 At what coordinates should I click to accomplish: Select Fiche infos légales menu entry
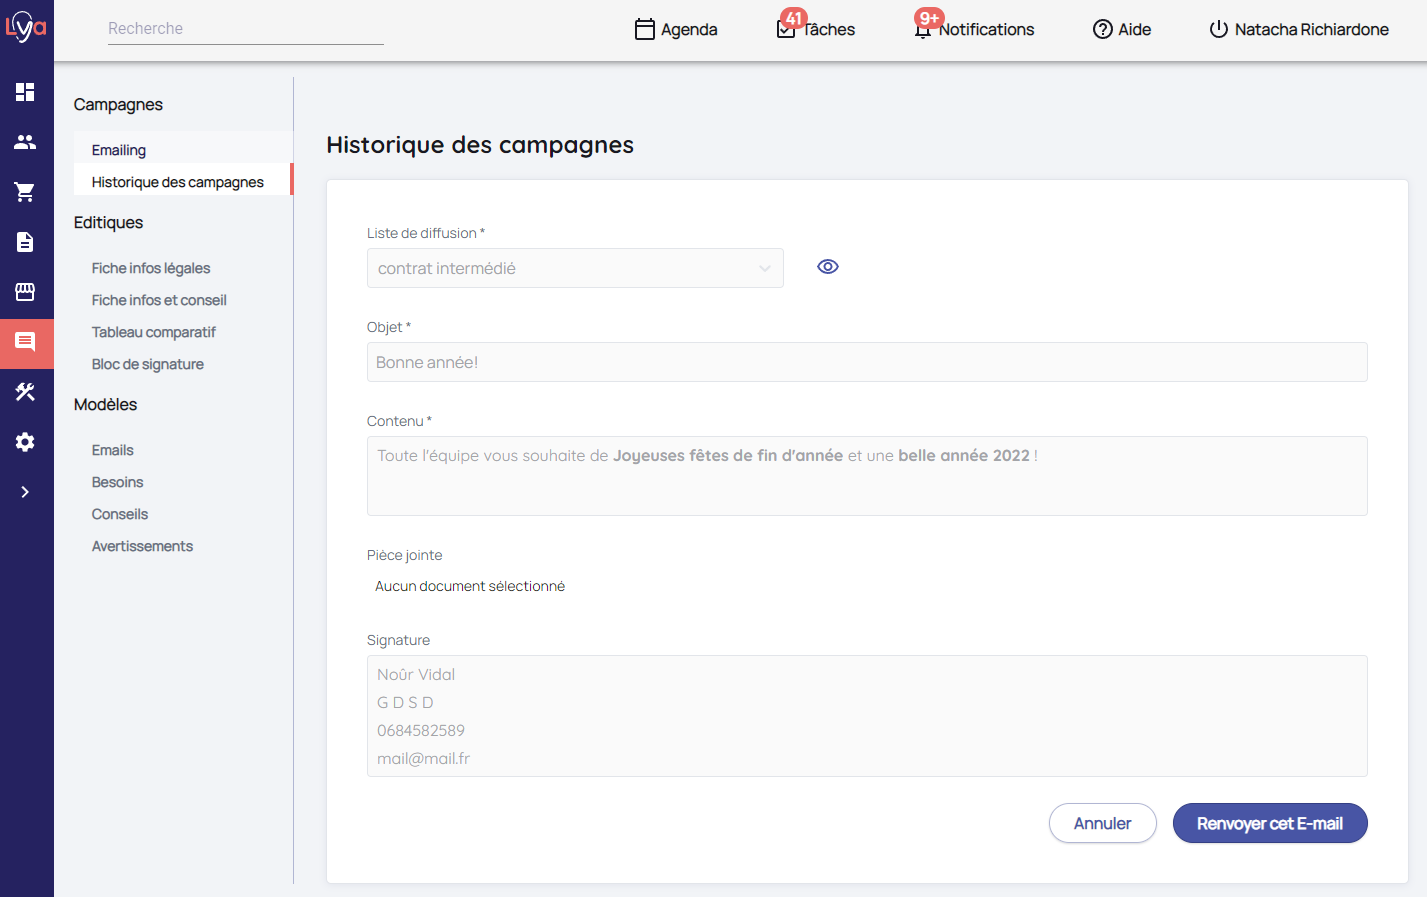(151, 268)
